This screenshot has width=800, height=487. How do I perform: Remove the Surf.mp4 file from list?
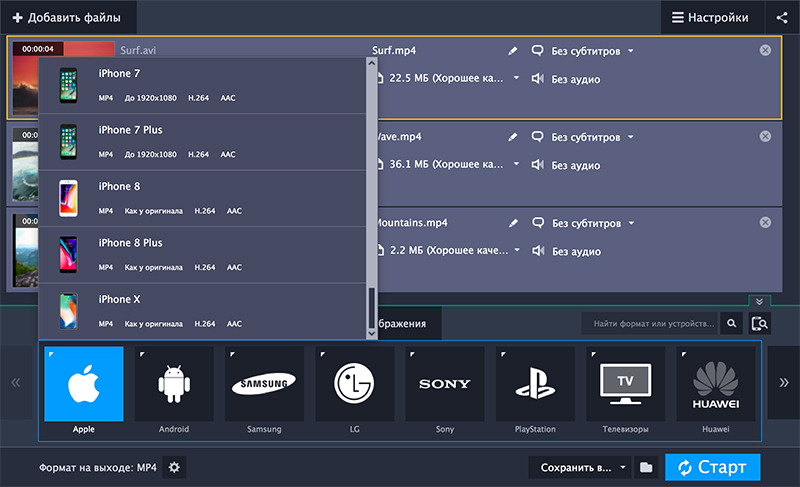pyautogui.click(x=765, y=50)
